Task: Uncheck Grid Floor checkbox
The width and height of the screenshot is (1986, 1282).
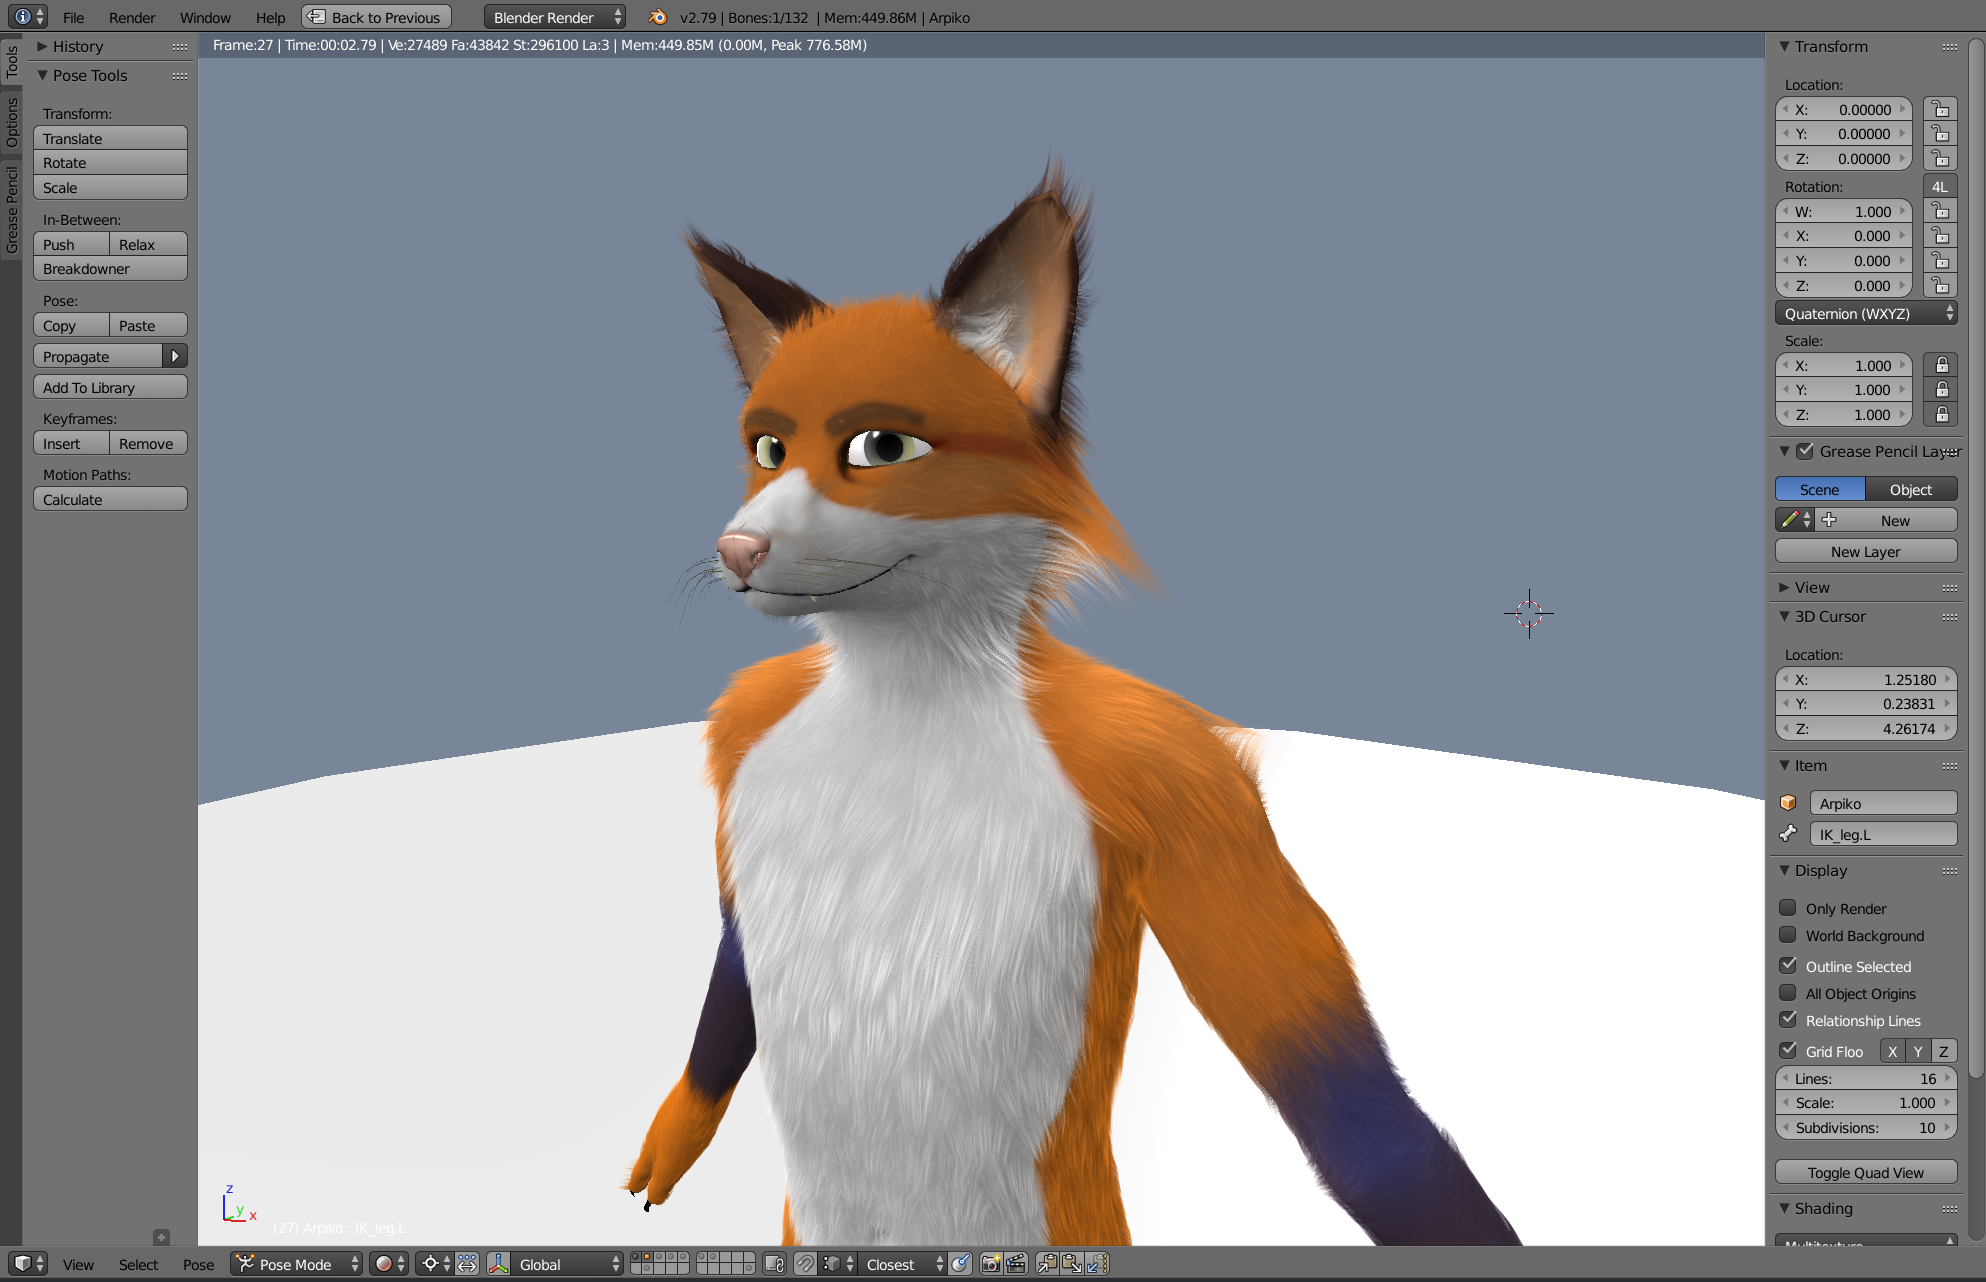Action: coord(1788,1051)
